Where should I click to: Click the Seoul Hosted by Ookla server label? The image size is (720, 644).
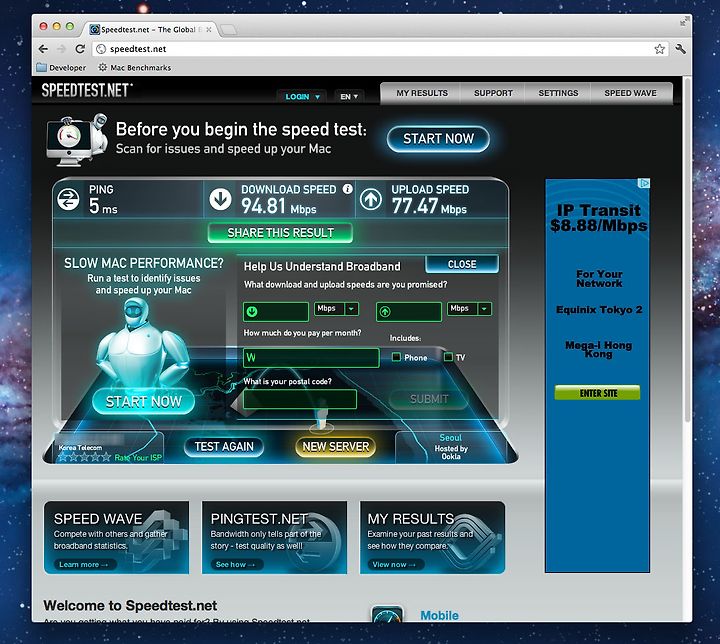(x=451, y=447)
